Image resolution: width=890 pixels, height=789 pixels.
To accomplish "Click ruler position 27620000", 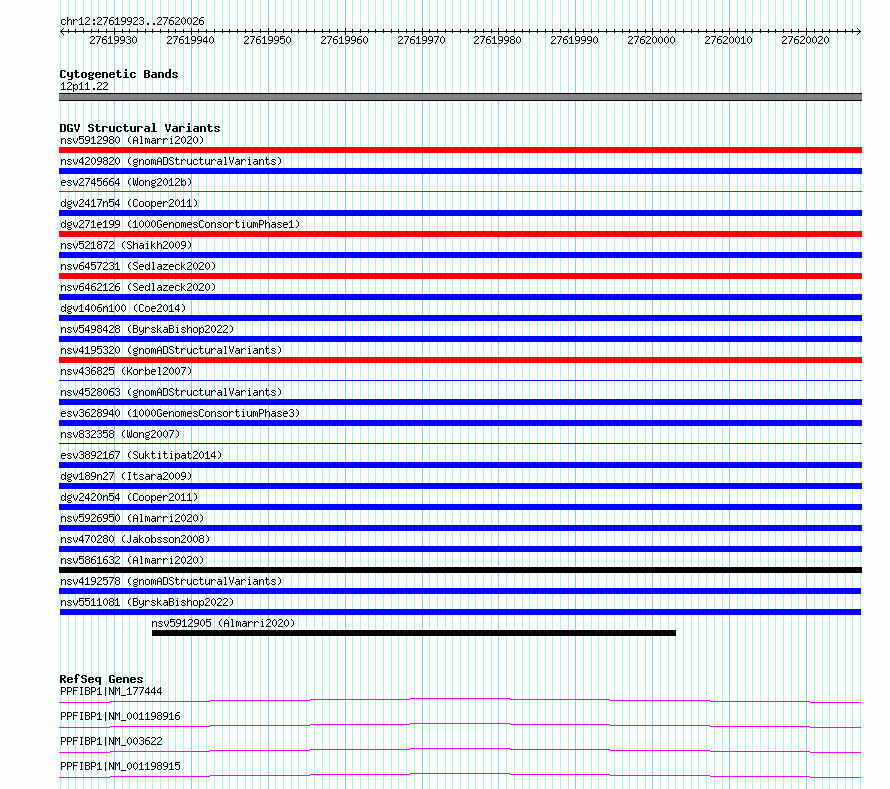I will [x=652, y=40].
